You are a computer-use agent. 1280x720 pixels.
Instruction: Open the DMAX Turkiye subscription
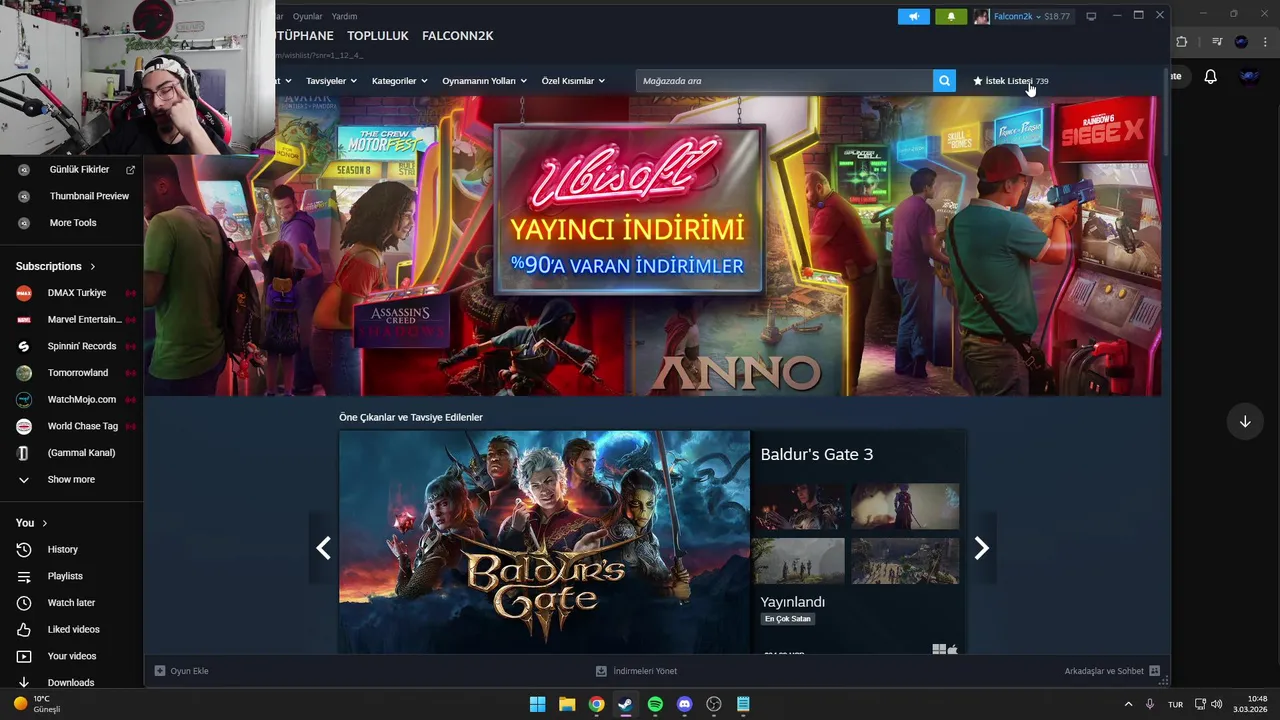(x=76, y=293)
